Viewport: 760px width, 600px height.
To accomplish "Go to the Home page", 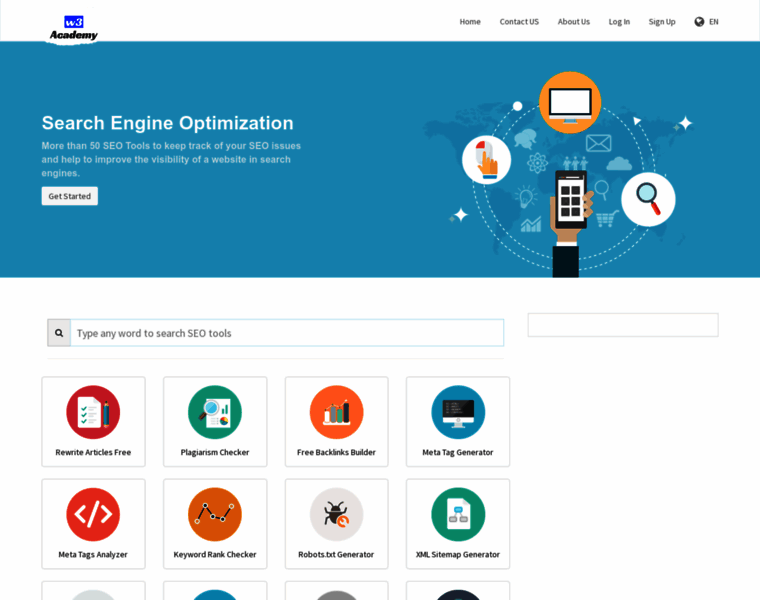I will click(x=470, y=22).
